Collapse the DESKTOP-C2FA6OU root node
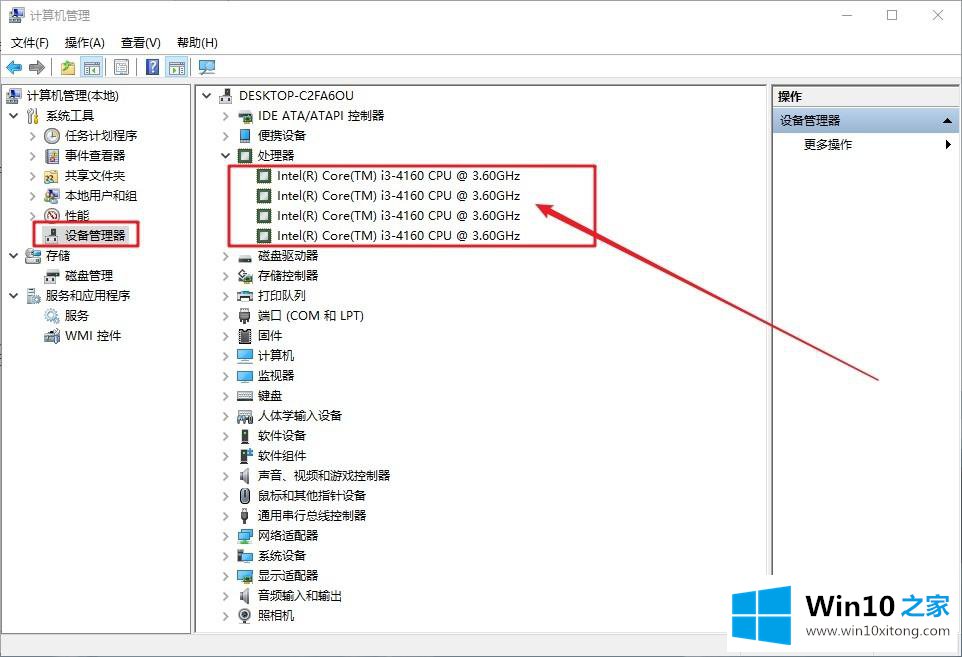Screen dimensions: 962x657 (207, 96)
